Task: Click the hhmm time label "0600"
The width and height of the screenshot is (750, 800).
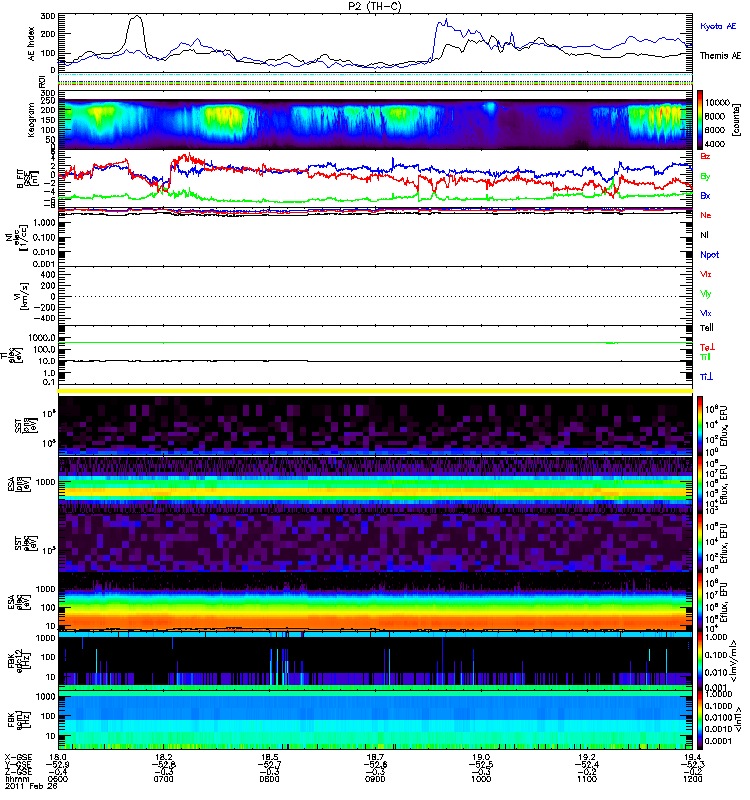Action: point(58,779)
